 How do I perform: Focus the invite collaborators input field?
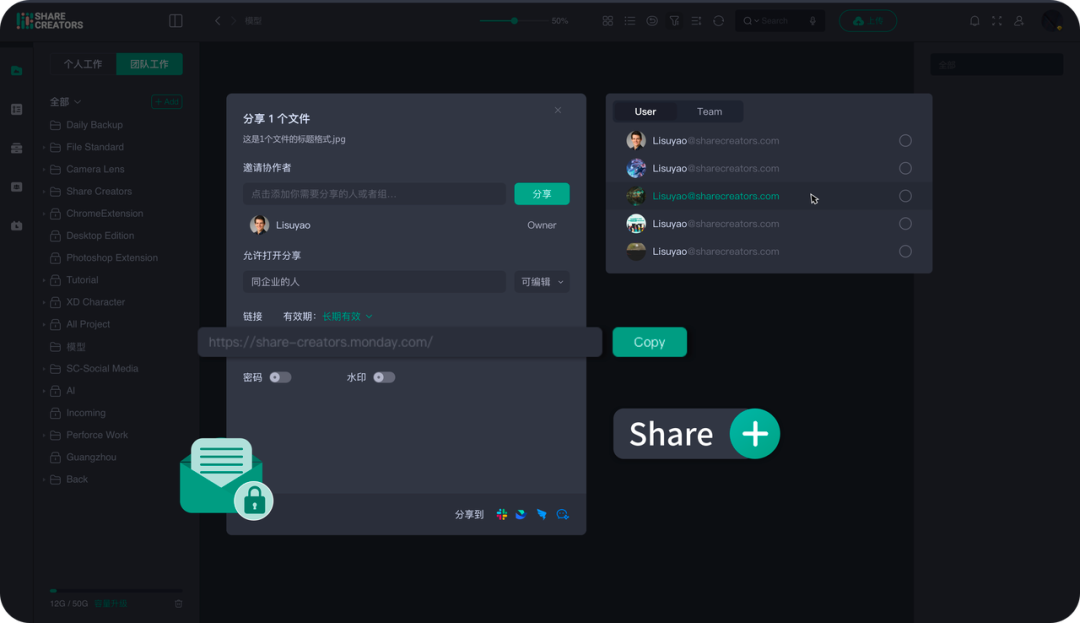[374, 194]
